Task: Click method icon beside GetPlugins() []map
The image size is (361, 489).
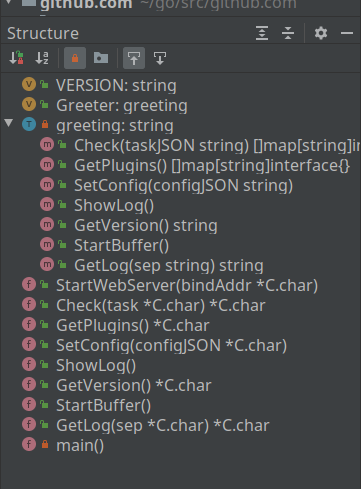Action: point(47,165)
